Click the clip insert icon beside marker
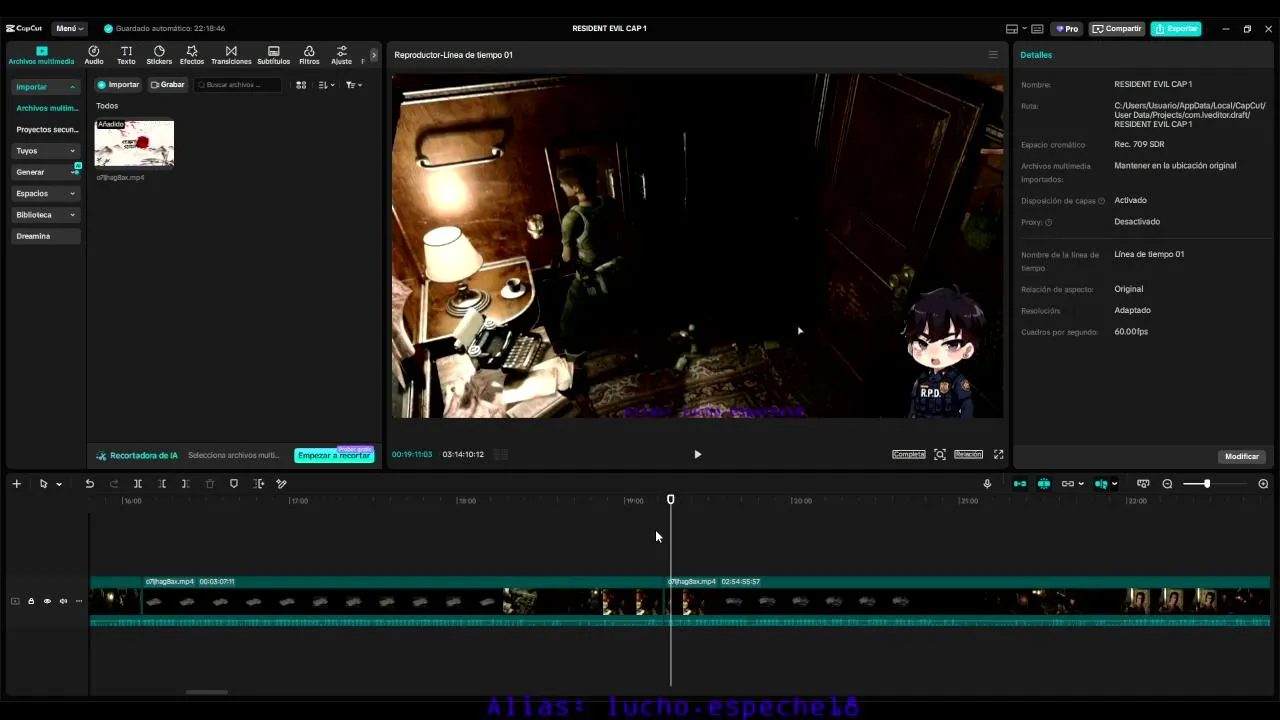The image size is (1280, 720). click(x=258, y=484)
